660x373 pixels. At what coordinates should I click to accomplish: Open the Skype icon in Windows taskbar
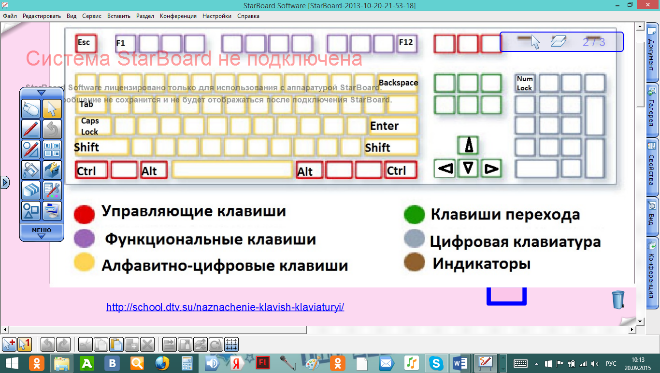(436, 363)
